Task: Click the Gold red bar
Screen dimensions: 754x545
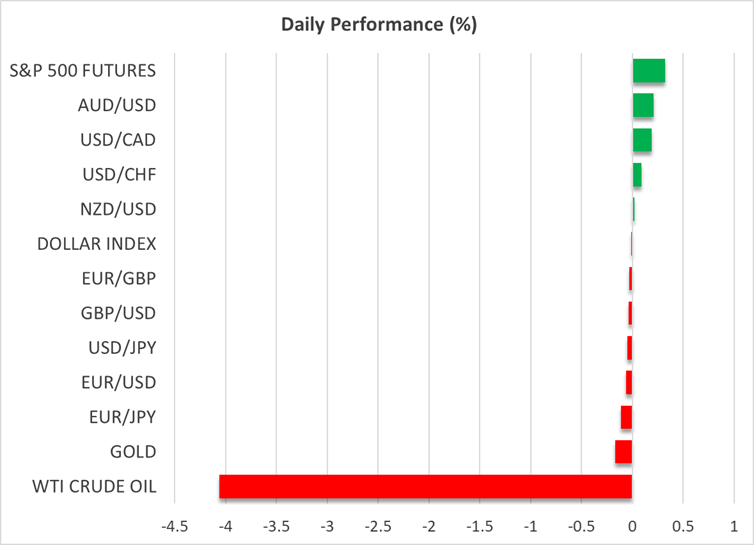Action: click(x=624, y=452)
